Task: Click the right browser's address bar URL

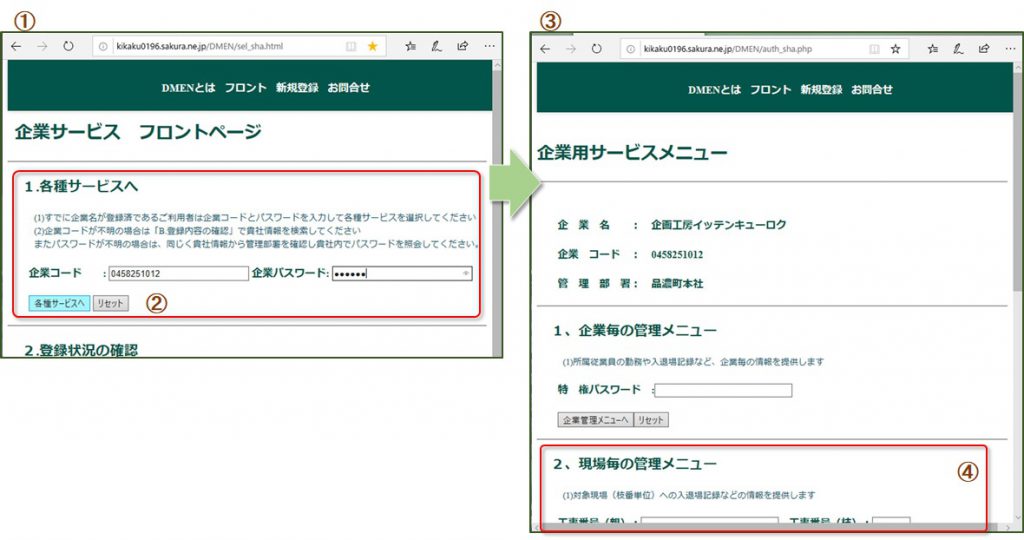Action: (728, 49)
